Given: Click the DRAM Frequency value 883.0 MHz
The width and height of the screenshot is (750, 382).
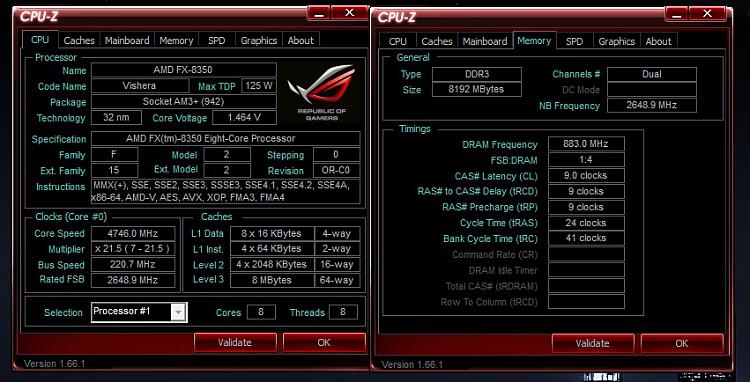Looking at the screenshot, I should pyautogui.click(x=586, y=144).
